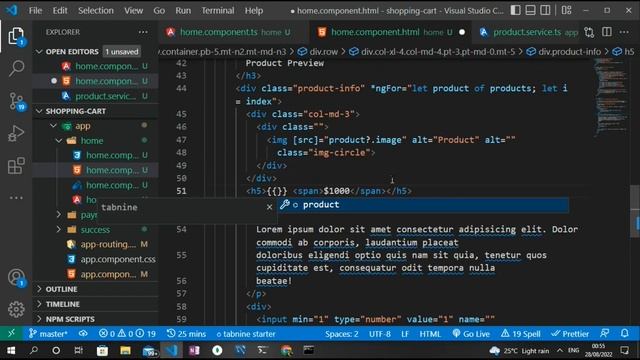Screen dimensions: 640x360
Task: Open File Explorer from taskbar
Action: [125, 350]
